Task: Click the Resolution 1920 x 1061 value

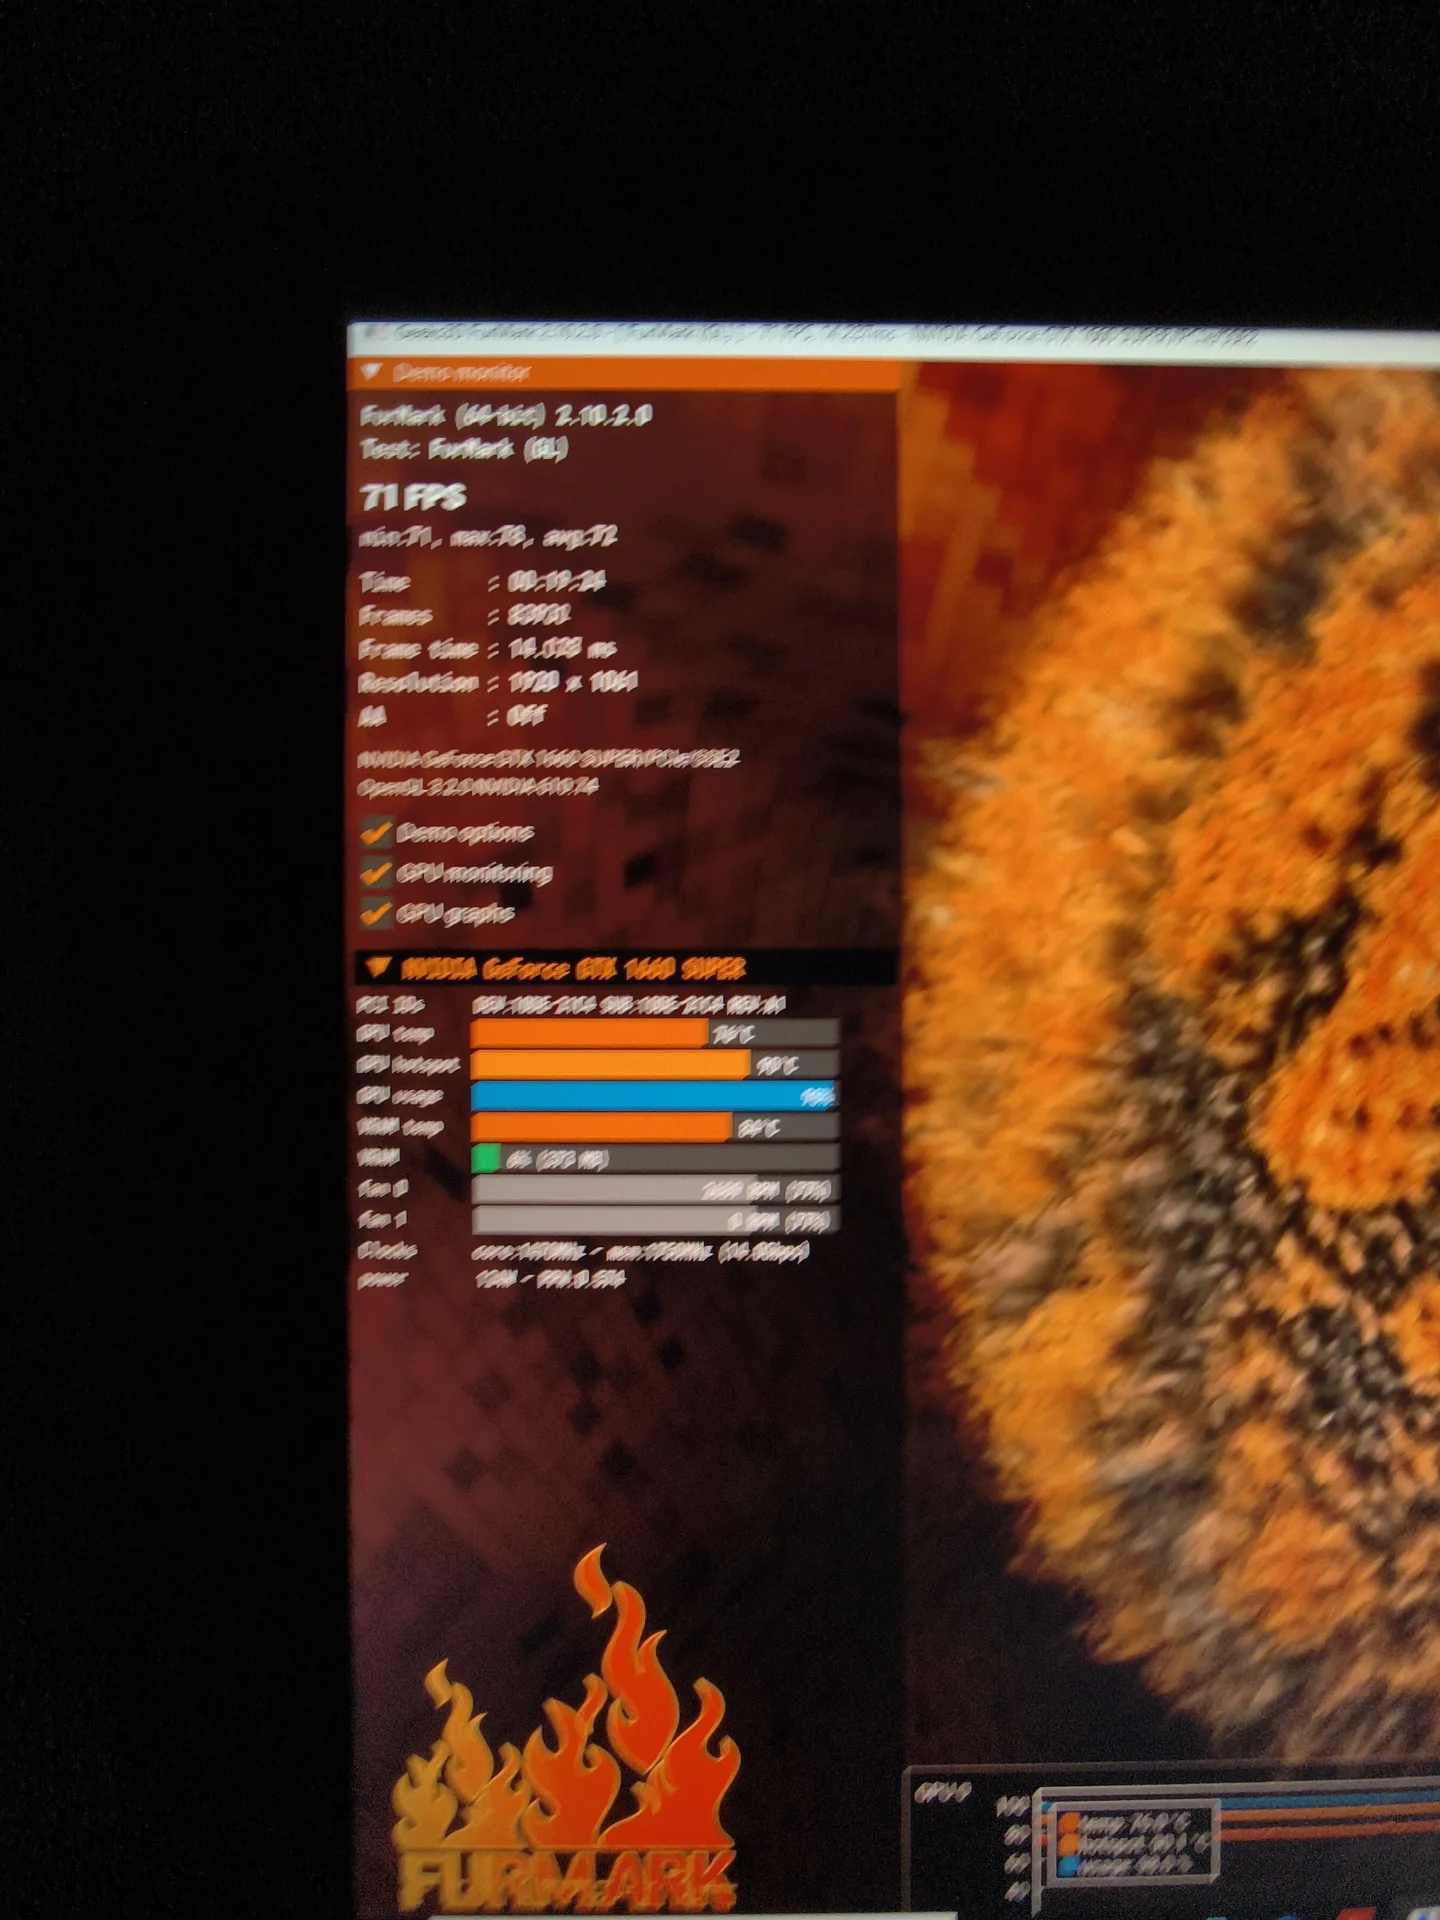Action: pos(572,682)
